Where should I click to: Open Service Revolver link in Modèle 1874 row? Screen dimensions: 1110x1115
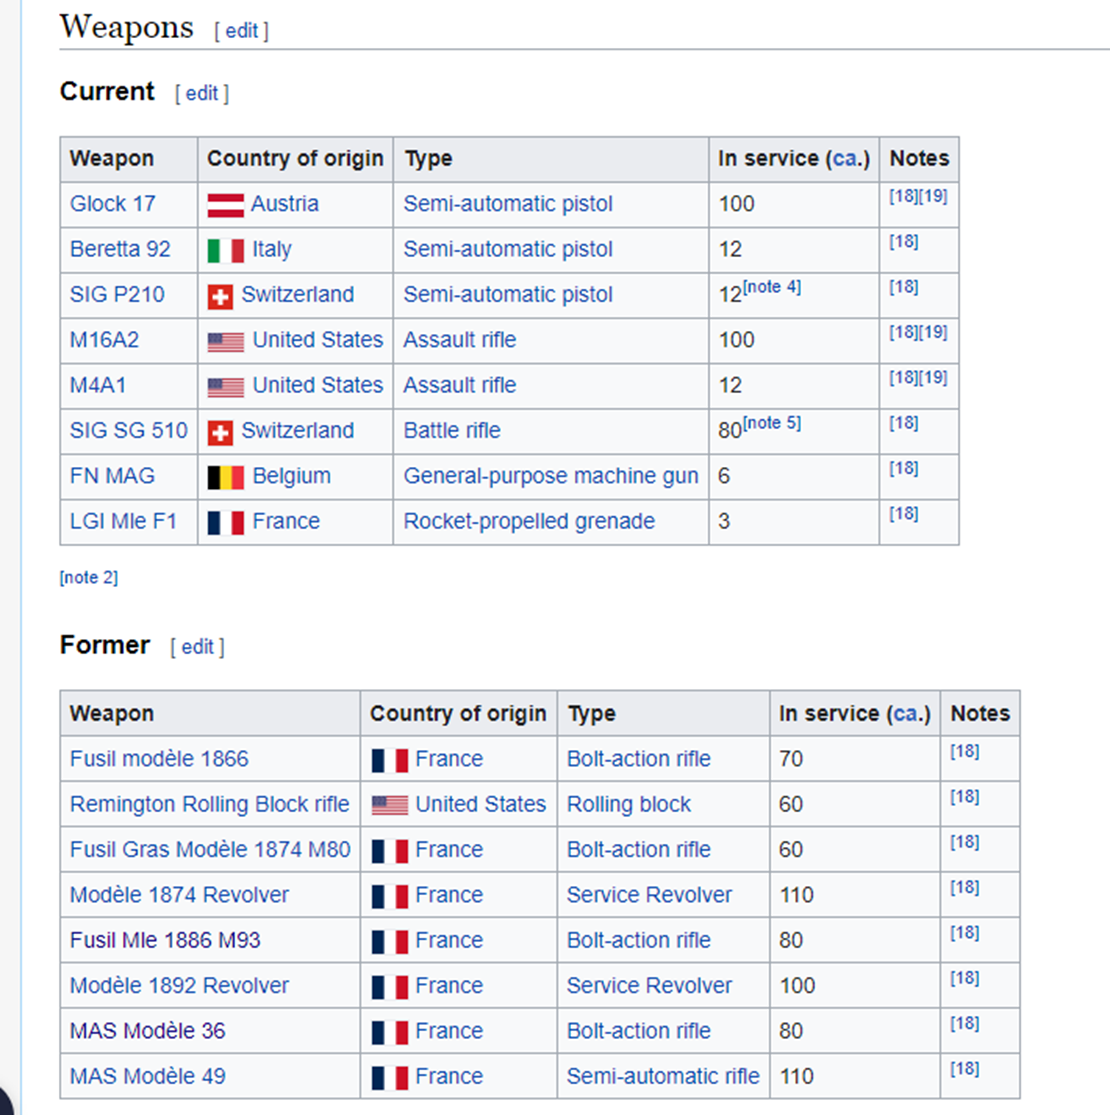pos(649,895)
